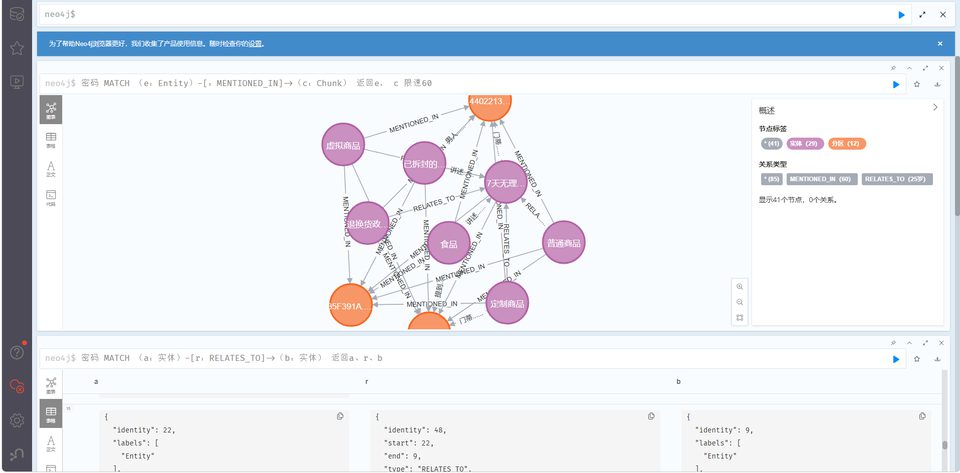Clear the top editor with the X
This screenshot has height=473, width=960.
tap(943, 15)
